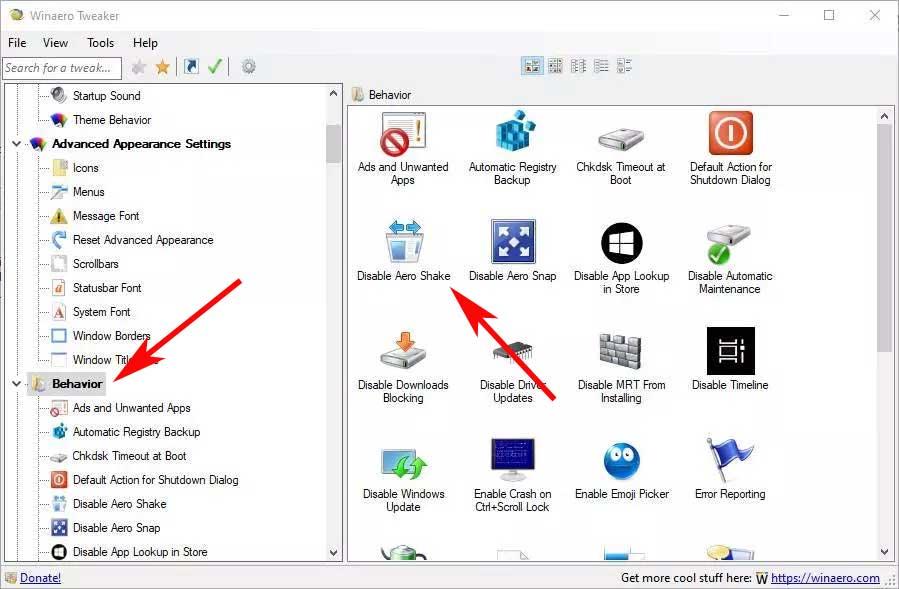The image size is (899, 589).
Task: Open the View menu
Action: coord(56,43)
